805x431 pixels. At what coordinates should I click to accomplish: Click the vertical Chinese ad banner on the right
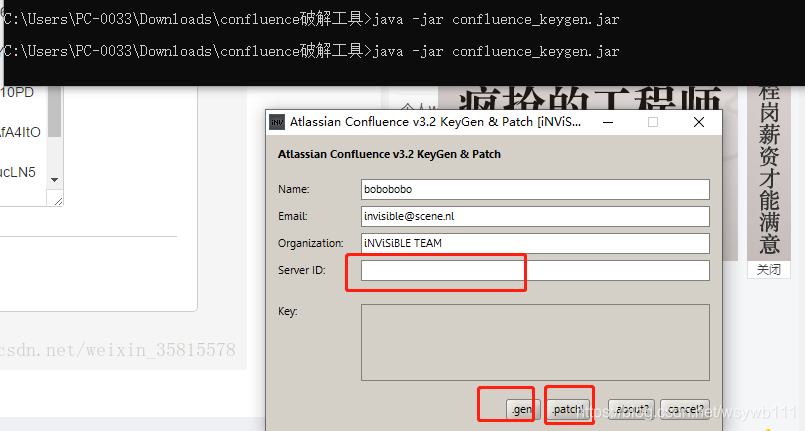(x=769, y=172)
